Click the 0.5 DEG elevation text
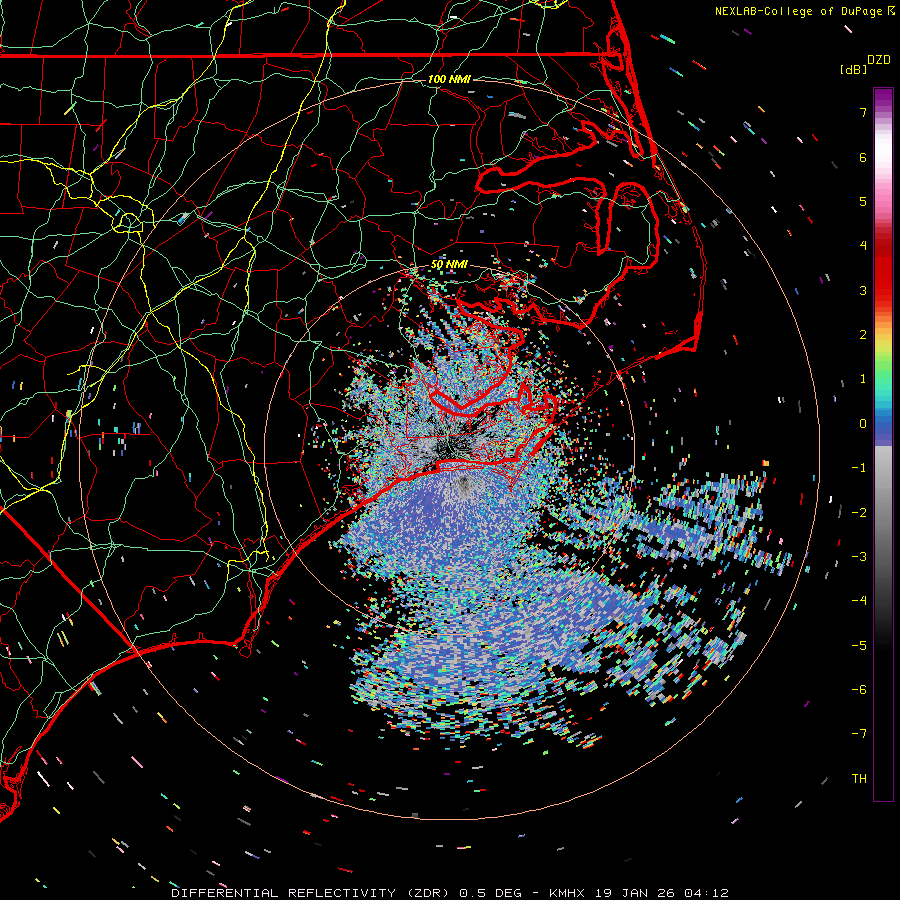Viewport: 900px width, 900px height. (x=490, y=893)
